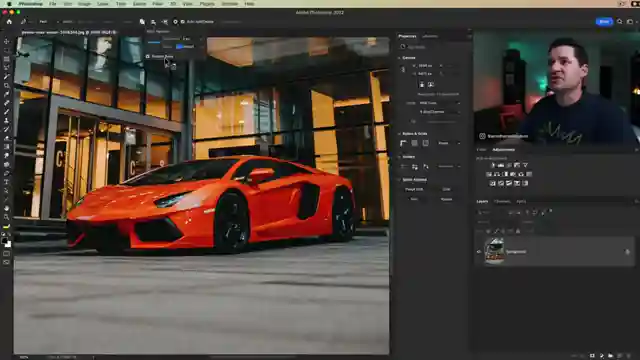Select the Brush tool
This screenshot has width=640, height=360.
[x=7, y=112]
